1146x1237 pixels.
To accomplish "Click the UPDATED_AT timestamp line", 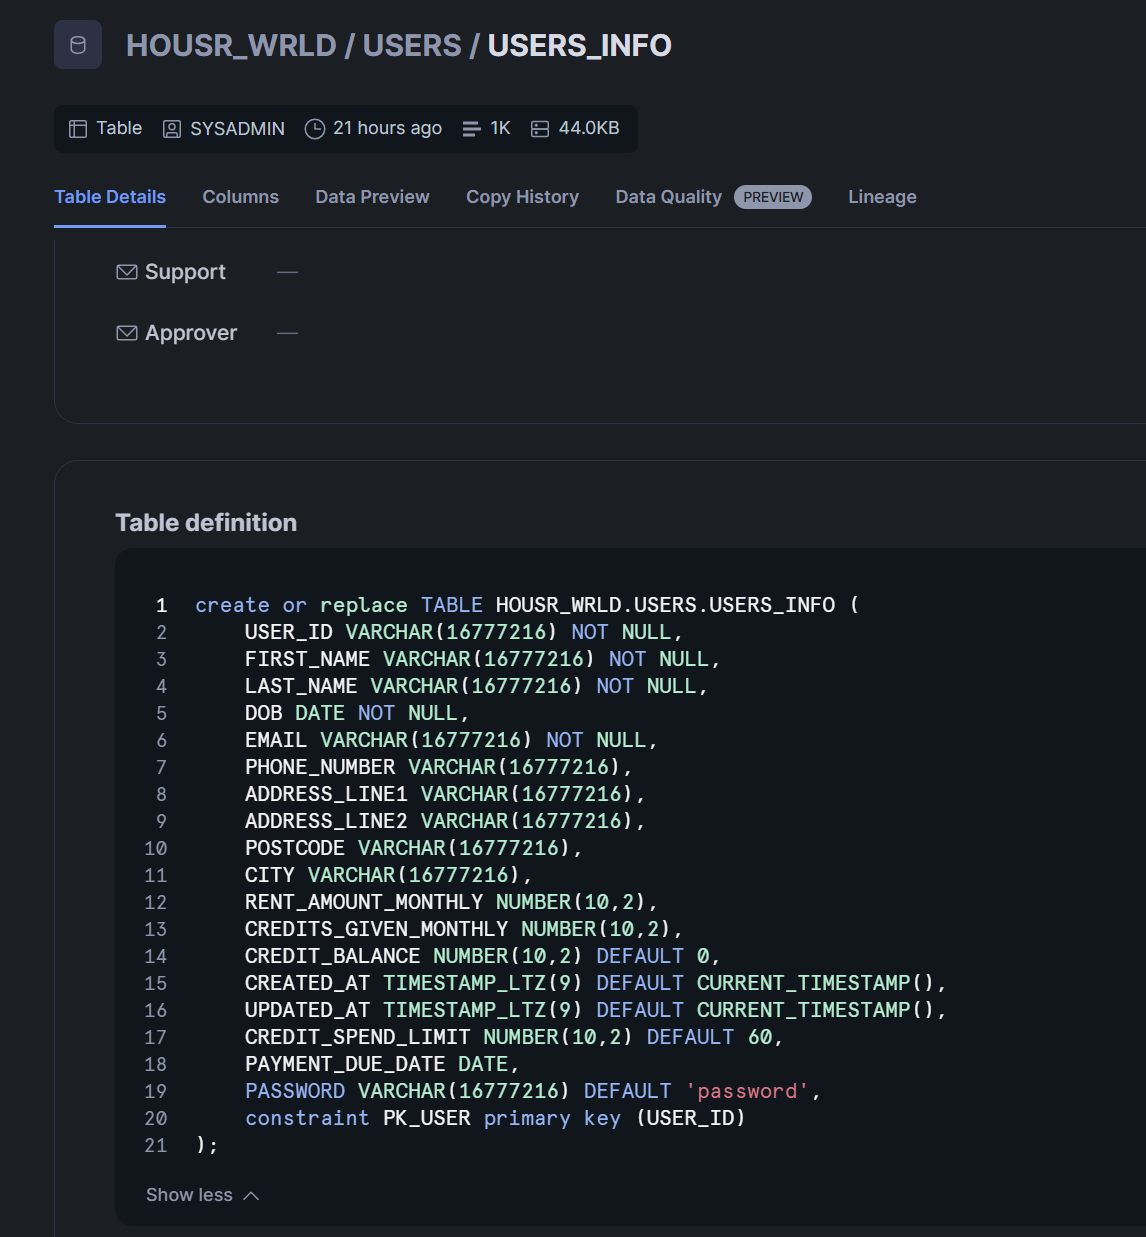I will pos(596,1010).
